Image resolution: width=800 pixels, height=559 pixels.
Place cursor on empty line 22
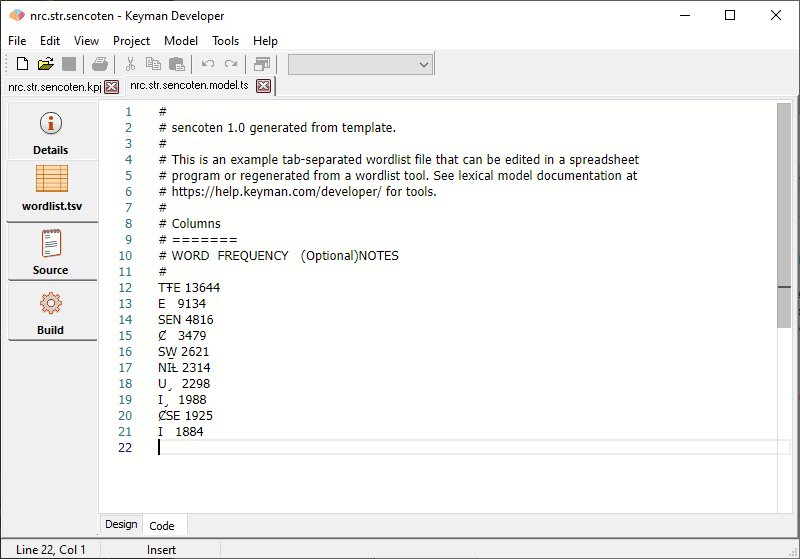[x=473, y=447]
